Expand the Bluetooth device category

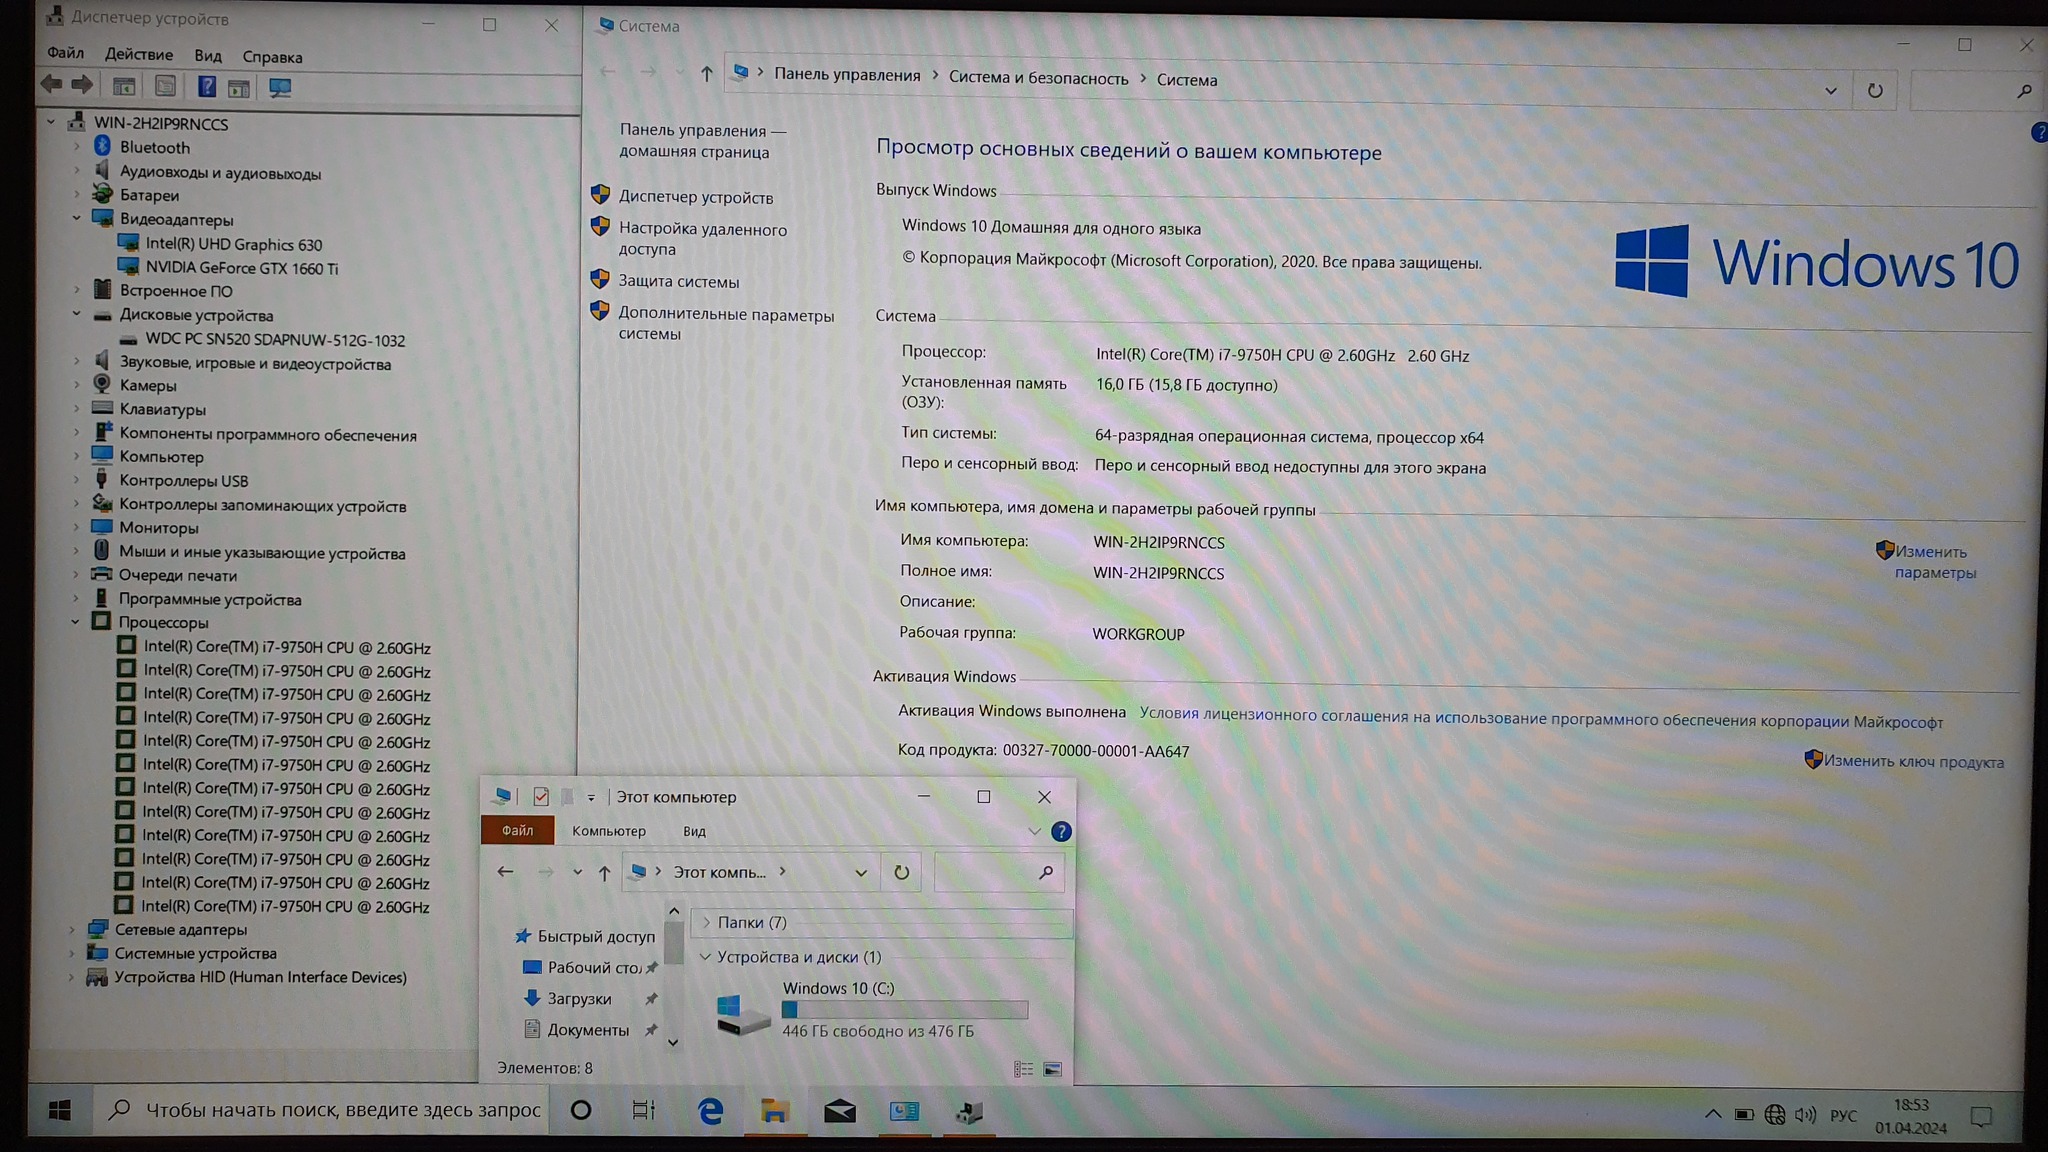tap(77, 147)
